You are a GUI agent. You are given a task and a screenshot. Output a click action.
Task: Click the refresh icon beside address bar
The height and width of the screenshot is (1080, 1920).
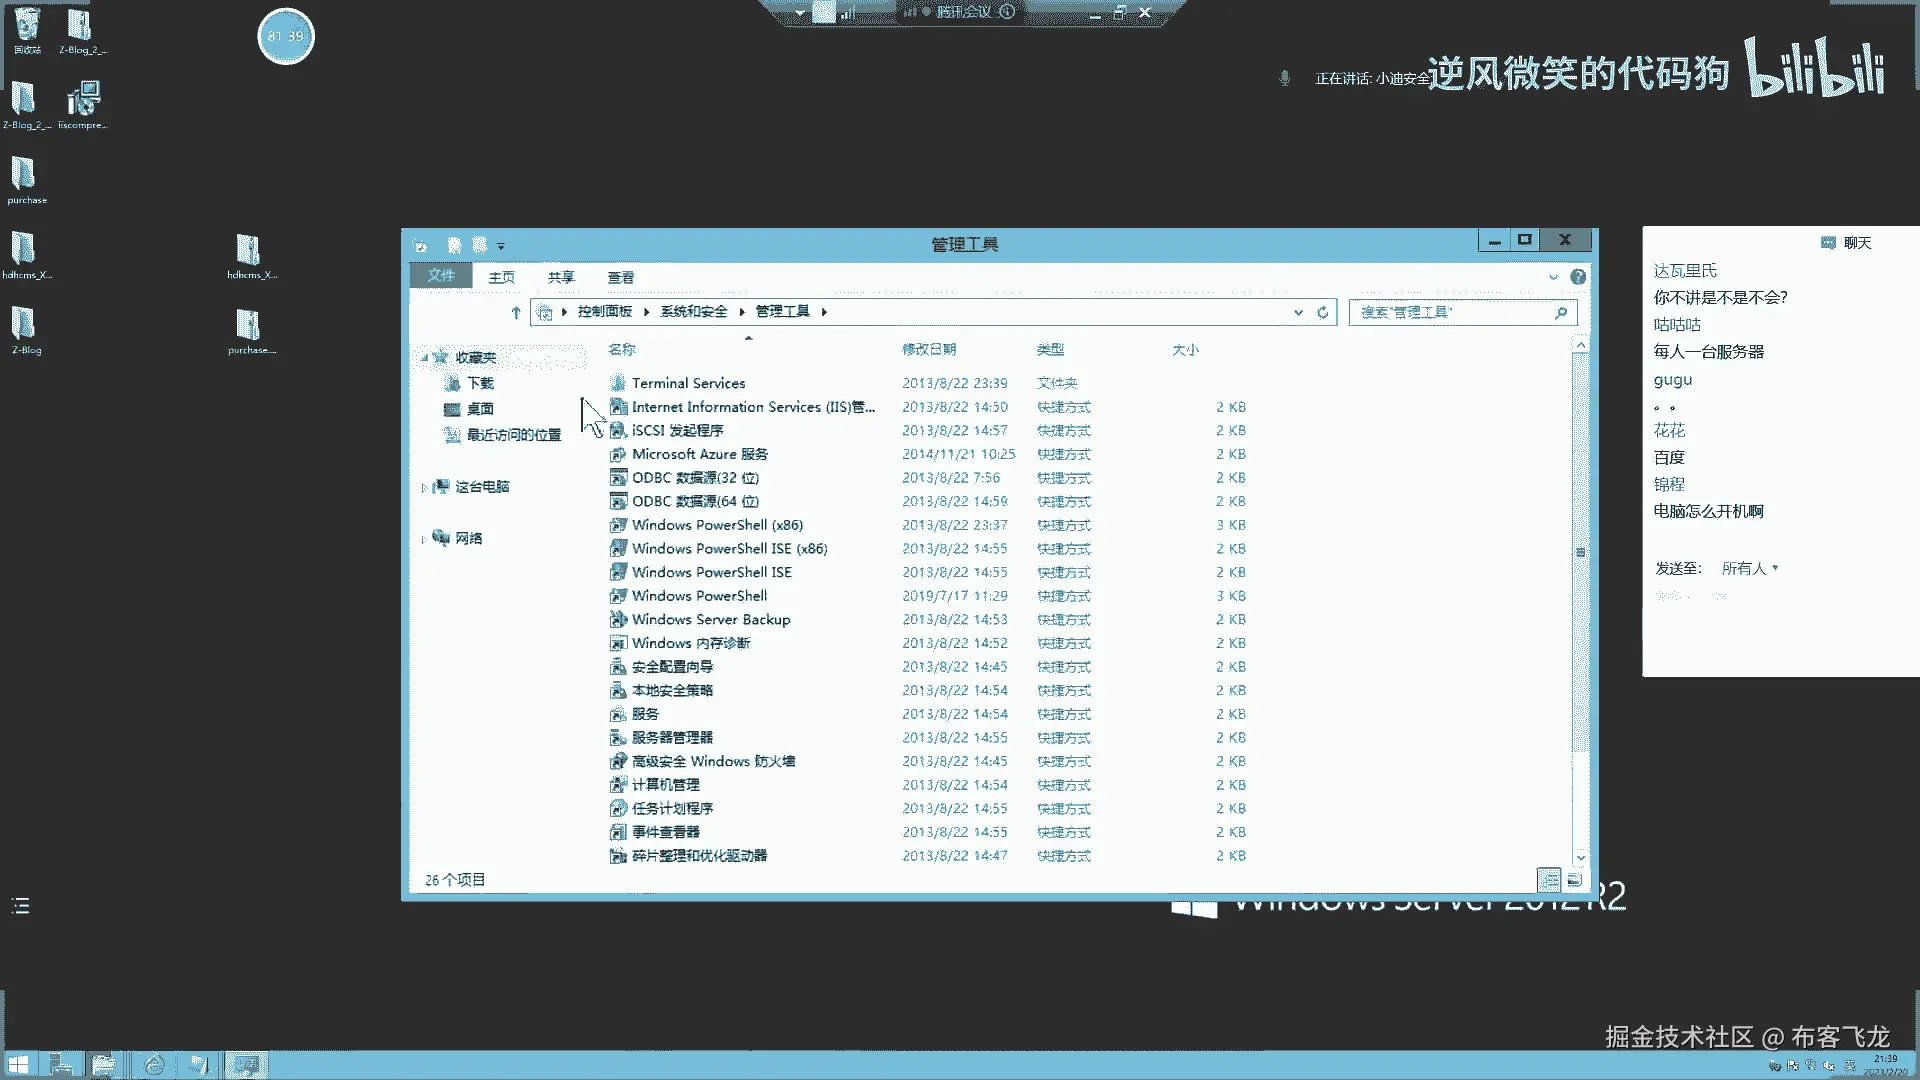(x=1323, y=312)
